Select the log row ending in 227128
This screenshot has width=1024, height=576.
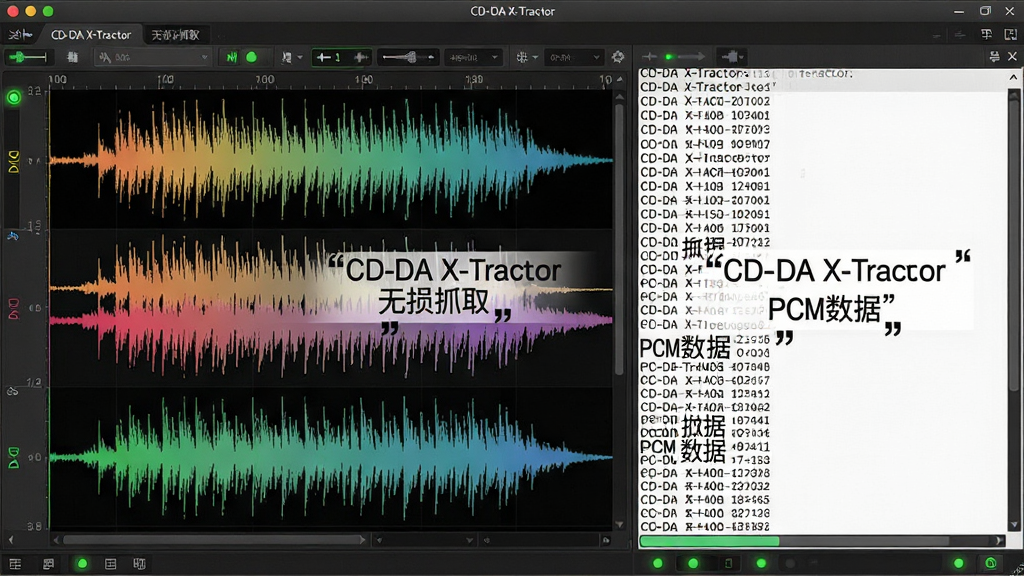(x=705, y=513)
